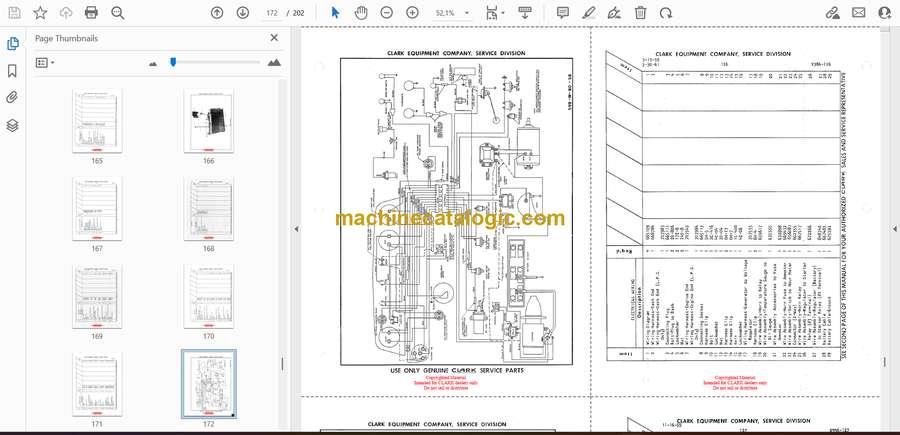Open the account profile icon

(885, 13)
